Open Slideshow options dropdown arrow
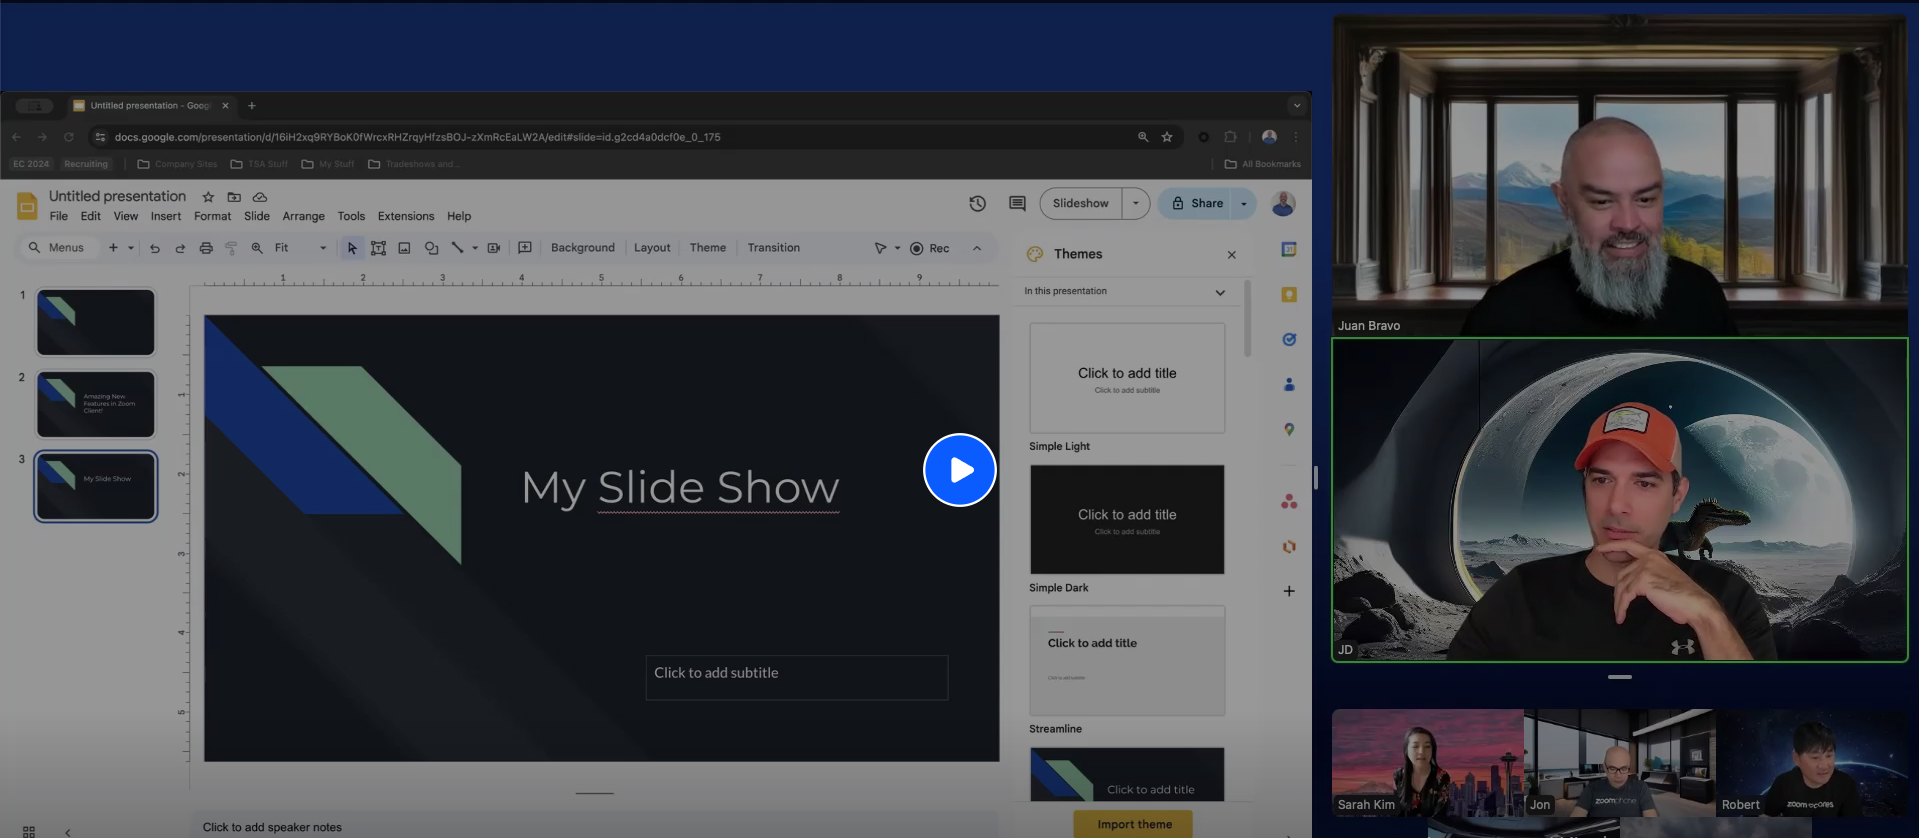Image resolution: width=1919 pixels, height=838 pixels. coord(1136,203)
